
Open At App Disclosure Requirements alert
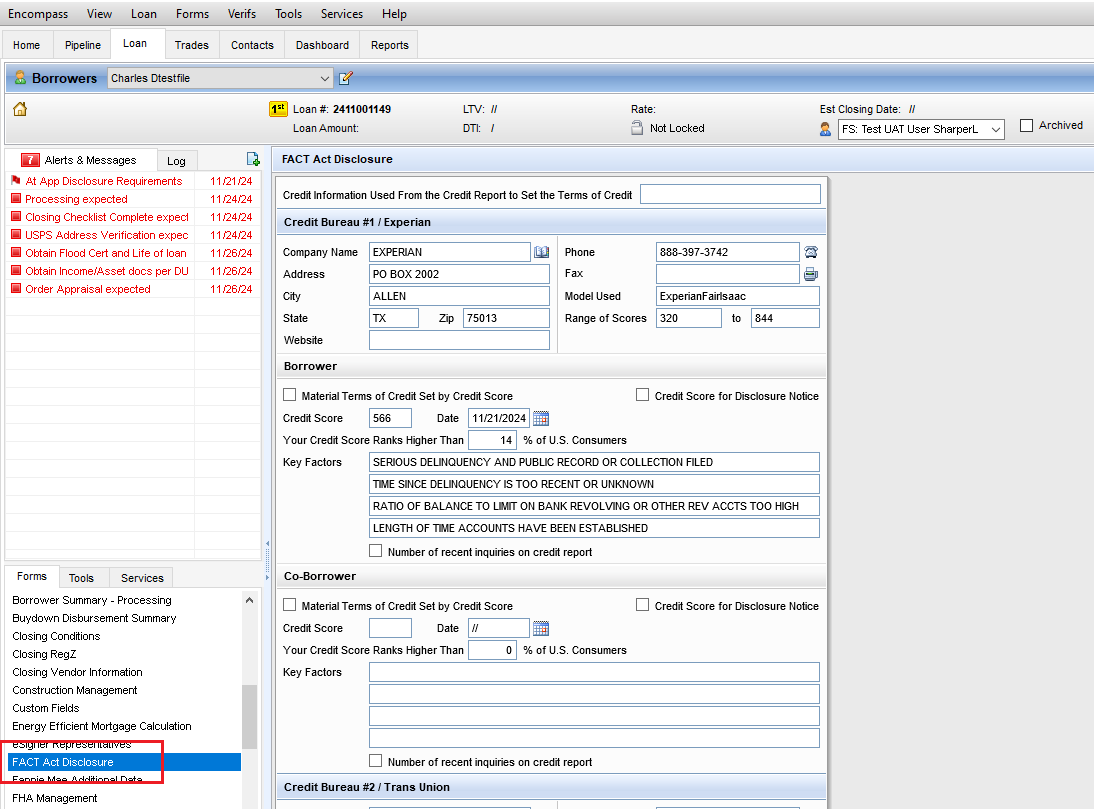pyautogui.click(x=133, y=181)
